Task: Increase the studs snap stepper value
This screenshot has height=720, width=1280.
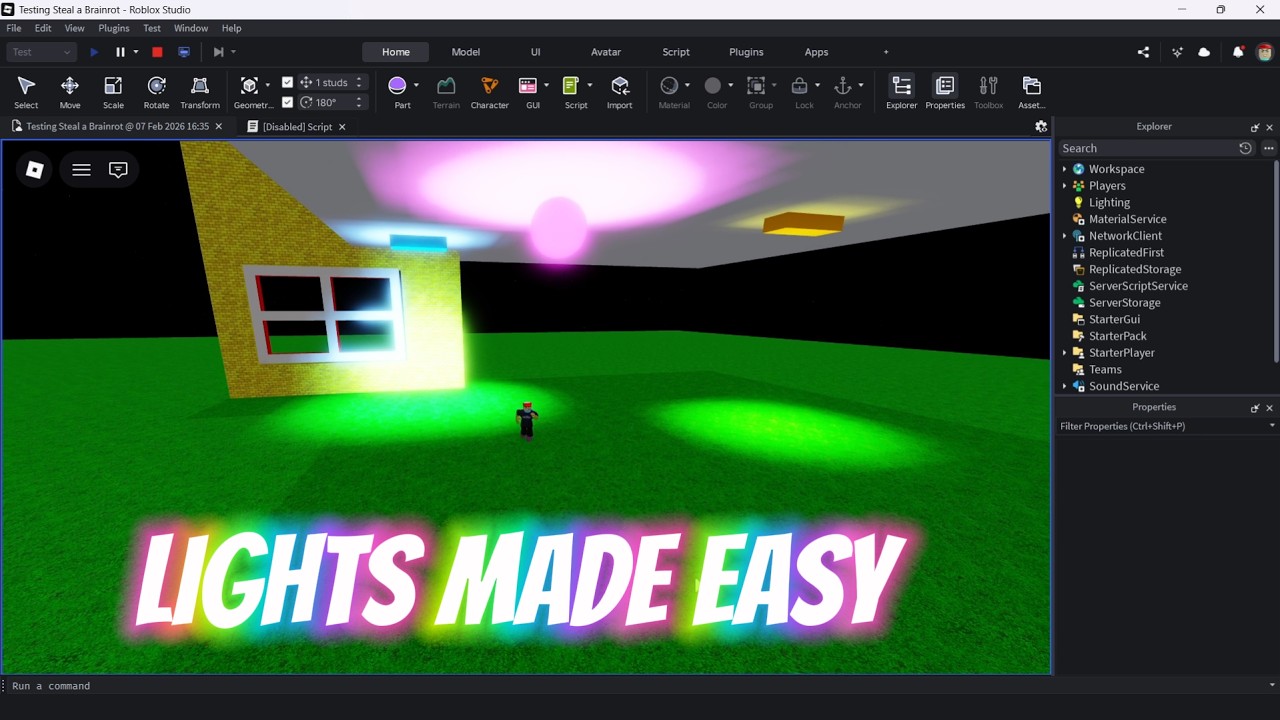Action: (359, 78)
